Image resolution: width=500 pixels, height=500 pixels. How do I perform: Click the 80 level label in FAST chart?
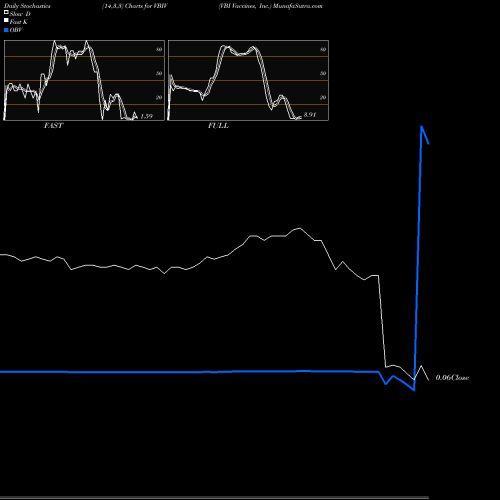(x=159, y=49)
